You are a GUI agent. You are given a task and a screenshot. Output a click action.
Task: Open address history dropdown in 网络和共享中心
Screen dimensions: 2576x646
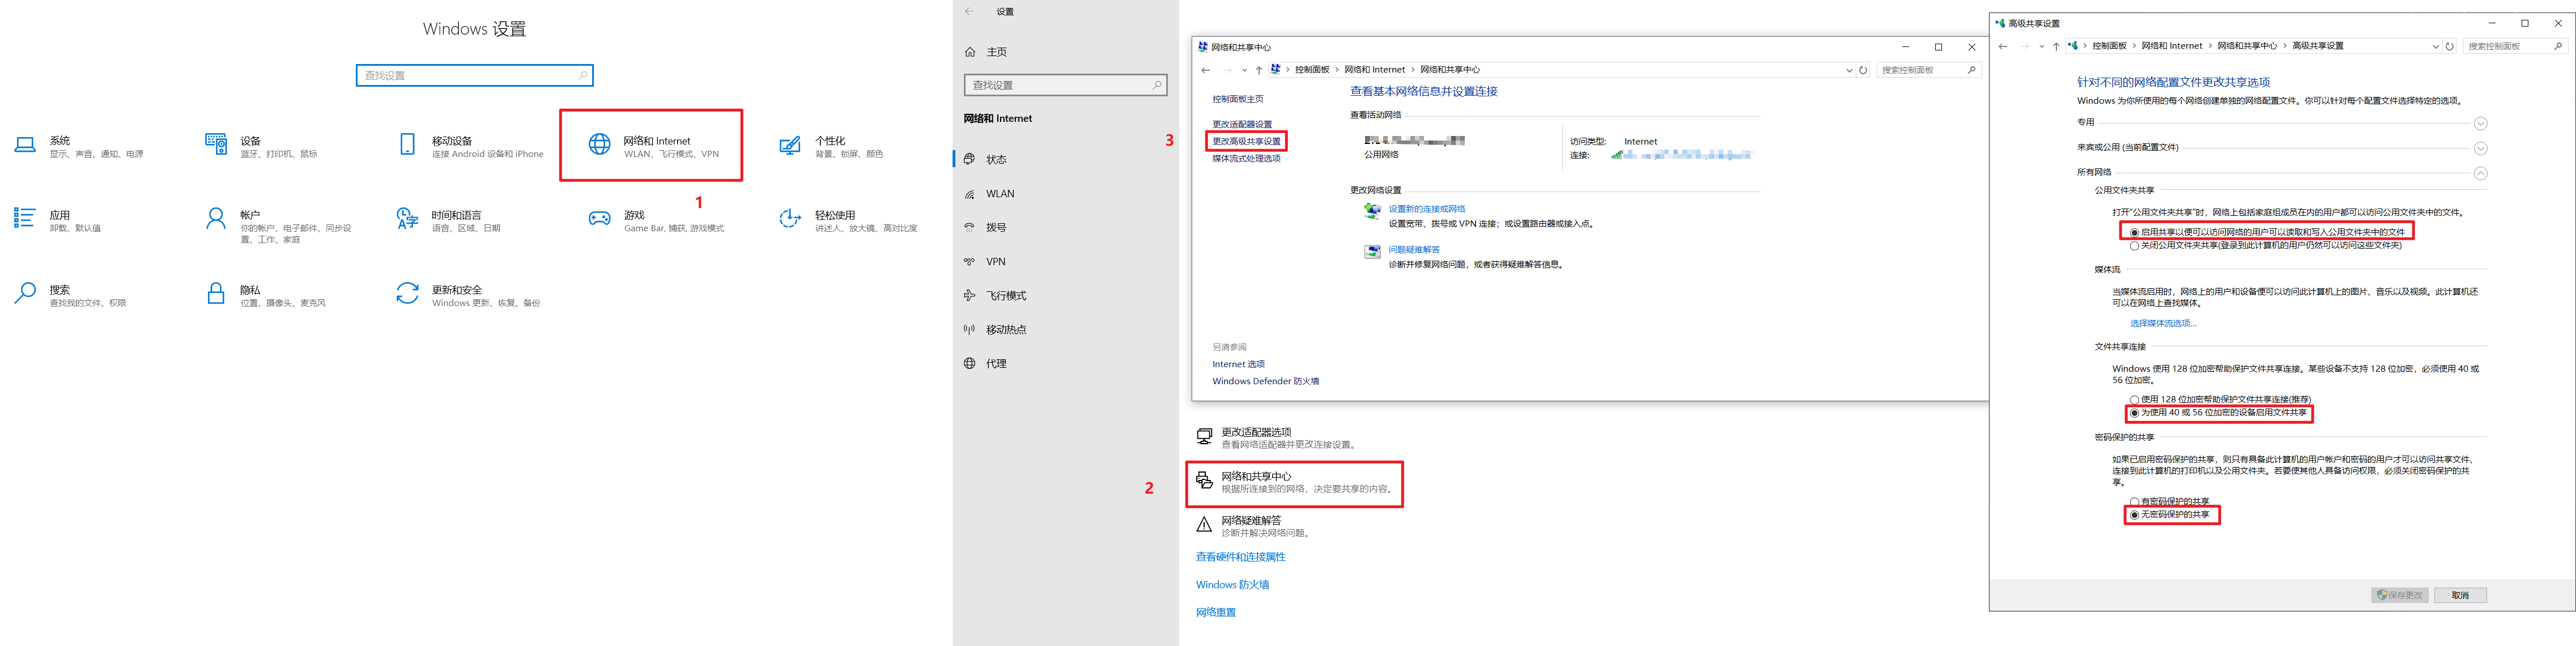pos(1848,70)
